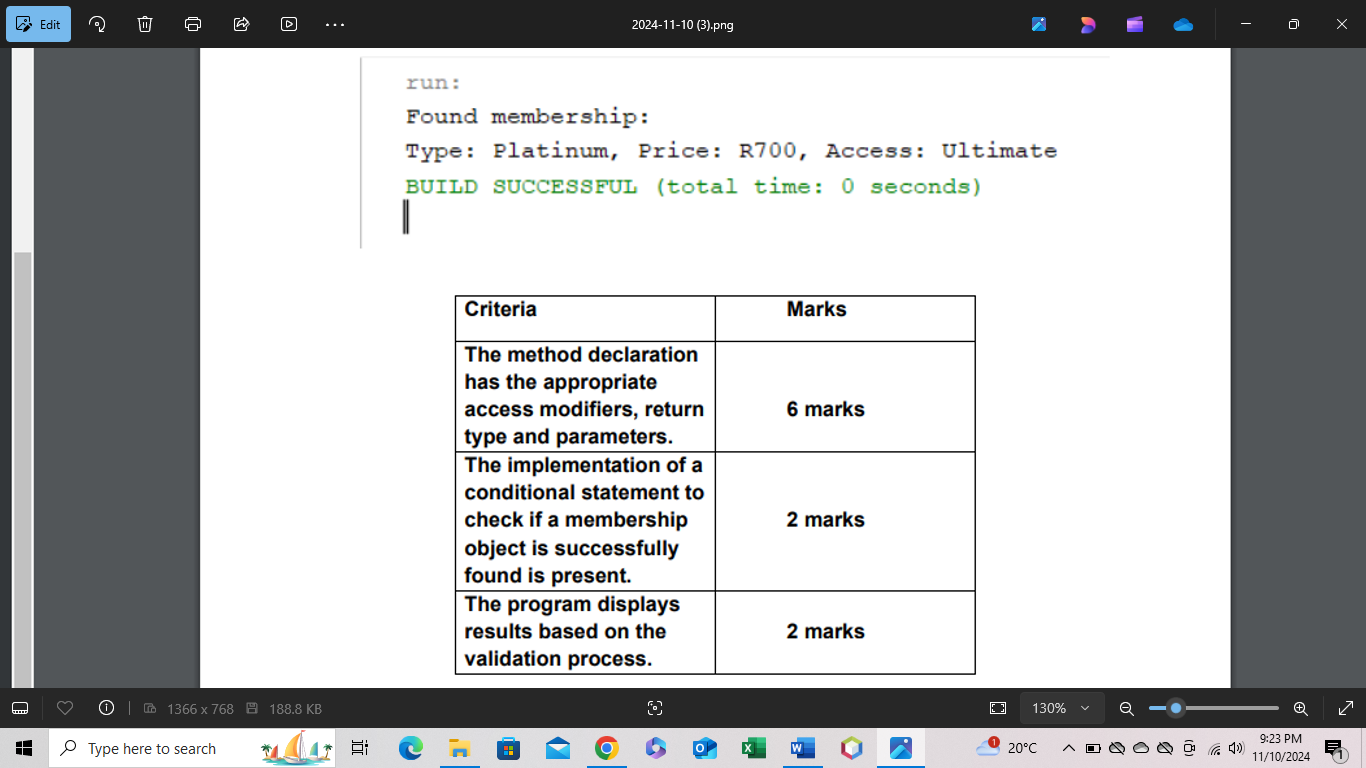Viewport: 1366px width, 768px height.
Task: Open file info with the info icon
Action: coord(106,708)
